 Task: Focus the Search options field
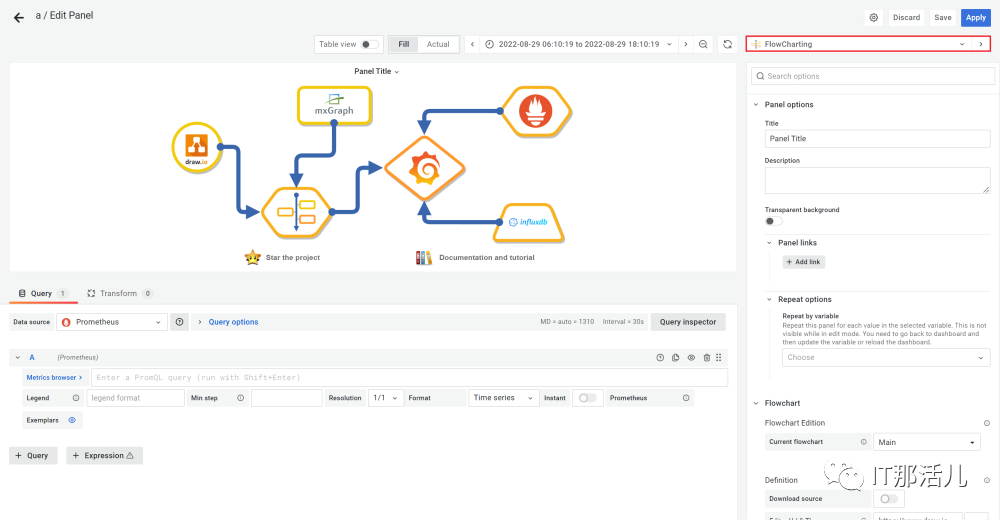pos(873,76)
